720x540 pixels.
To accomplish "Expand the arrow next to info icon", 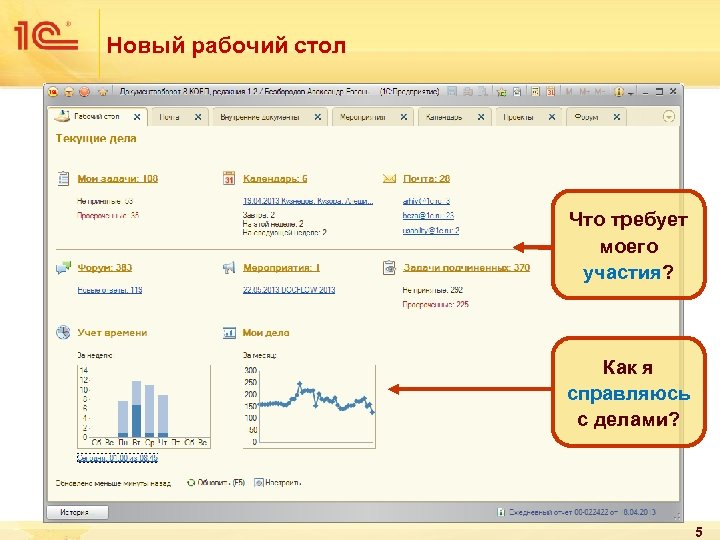I will pos(631,93).
